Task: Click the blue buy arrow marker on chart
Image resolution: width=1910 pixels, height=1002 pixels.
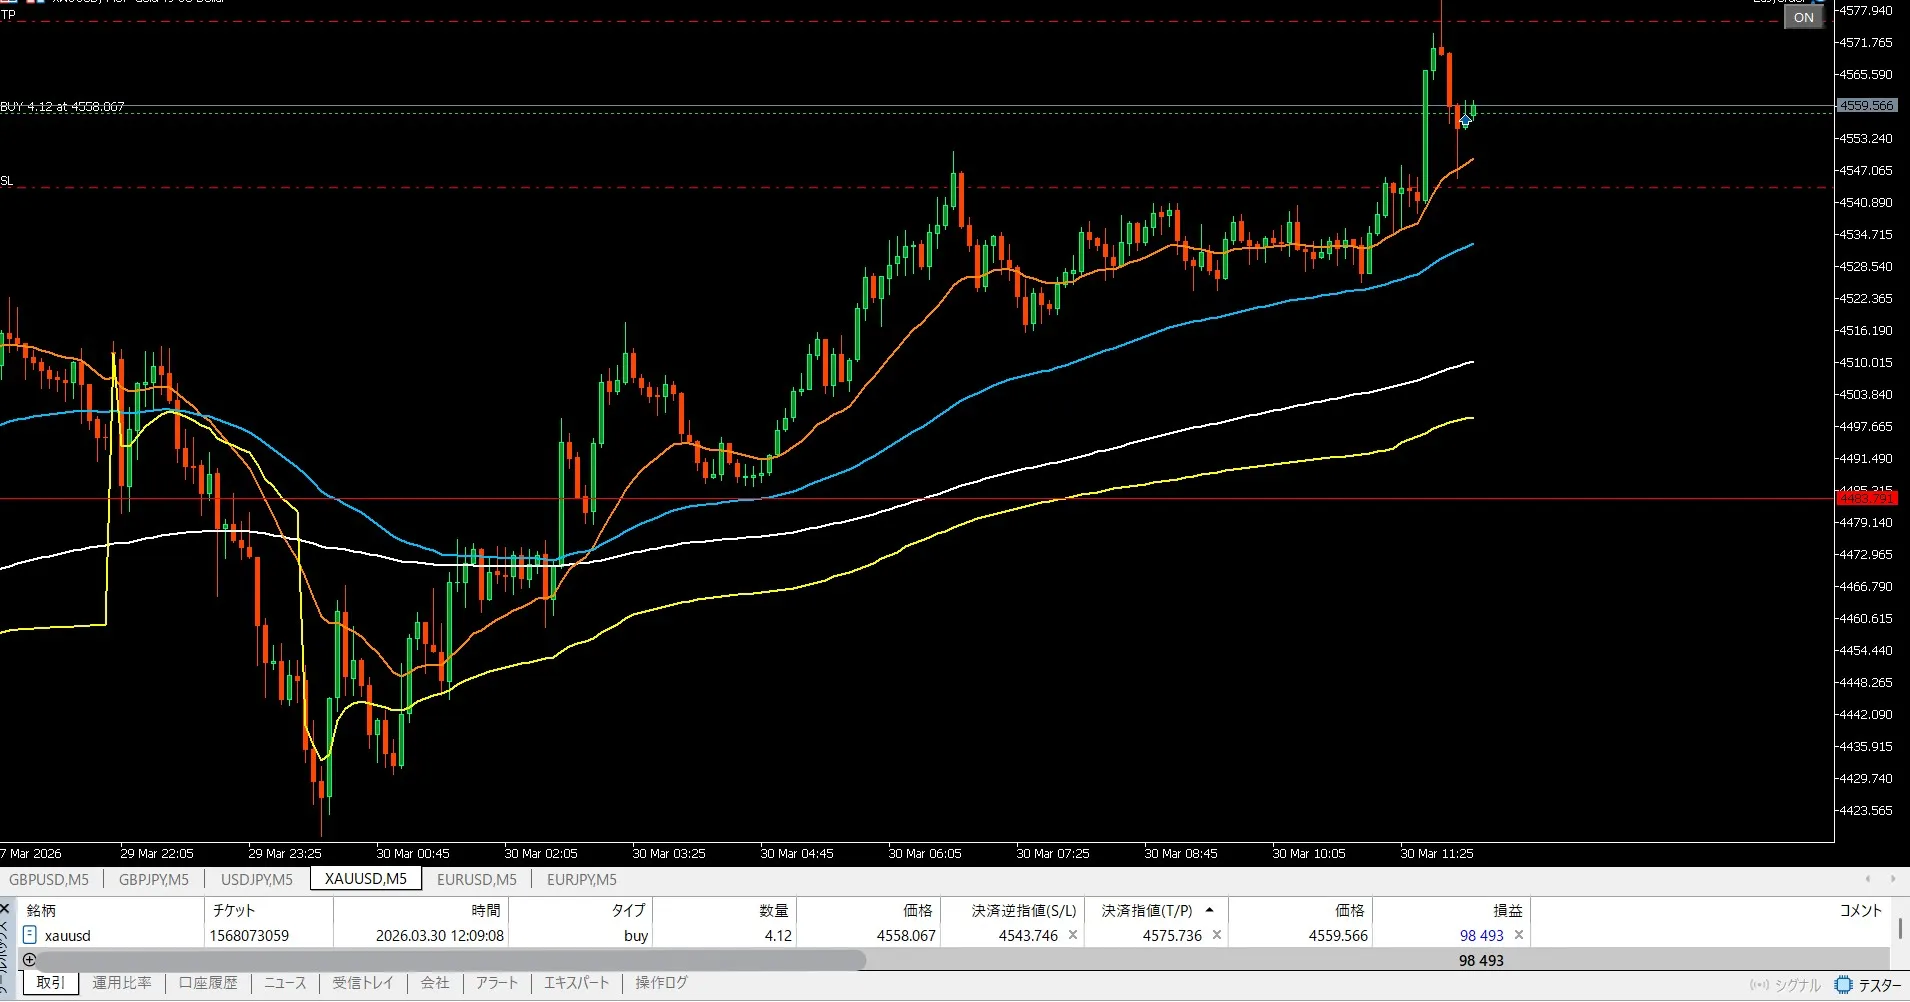Action: 1465,120
